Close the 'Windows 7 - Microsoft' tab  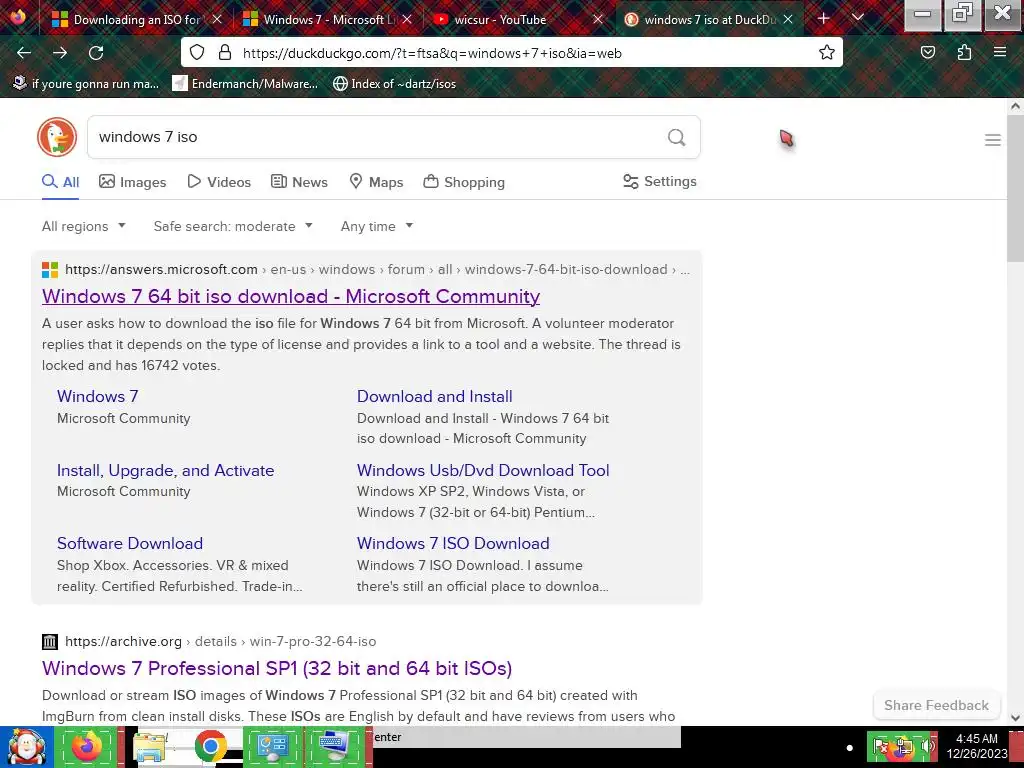407,20
